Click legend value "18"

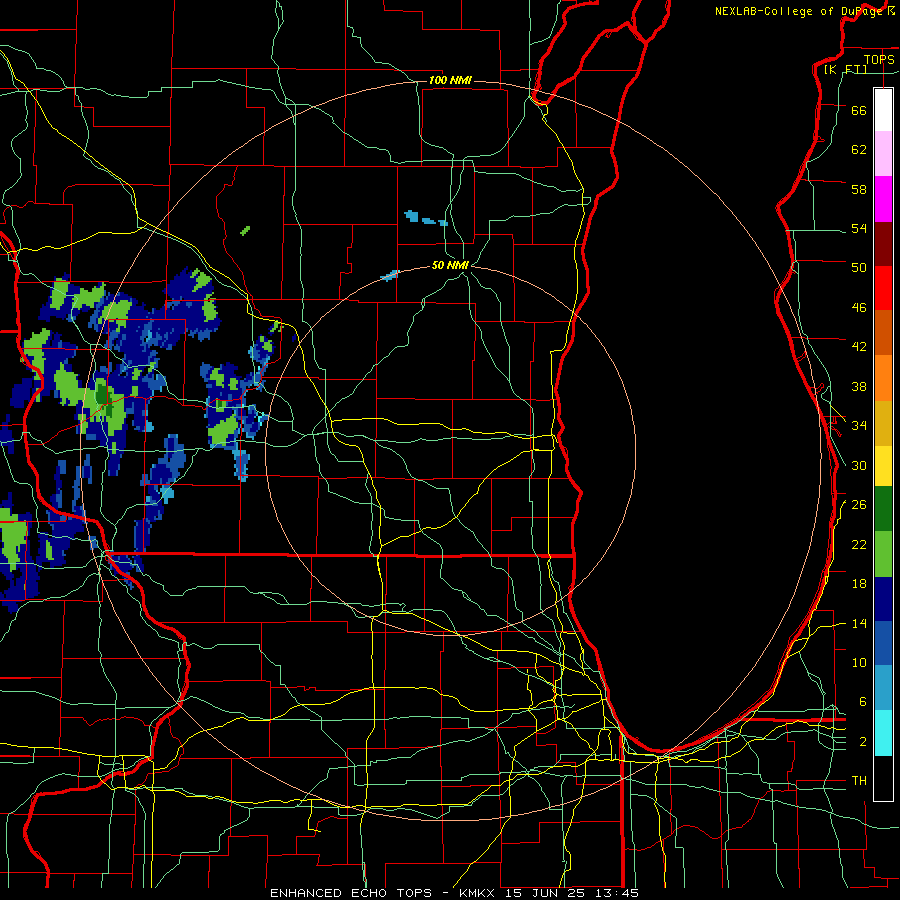[x=859, y=584]
